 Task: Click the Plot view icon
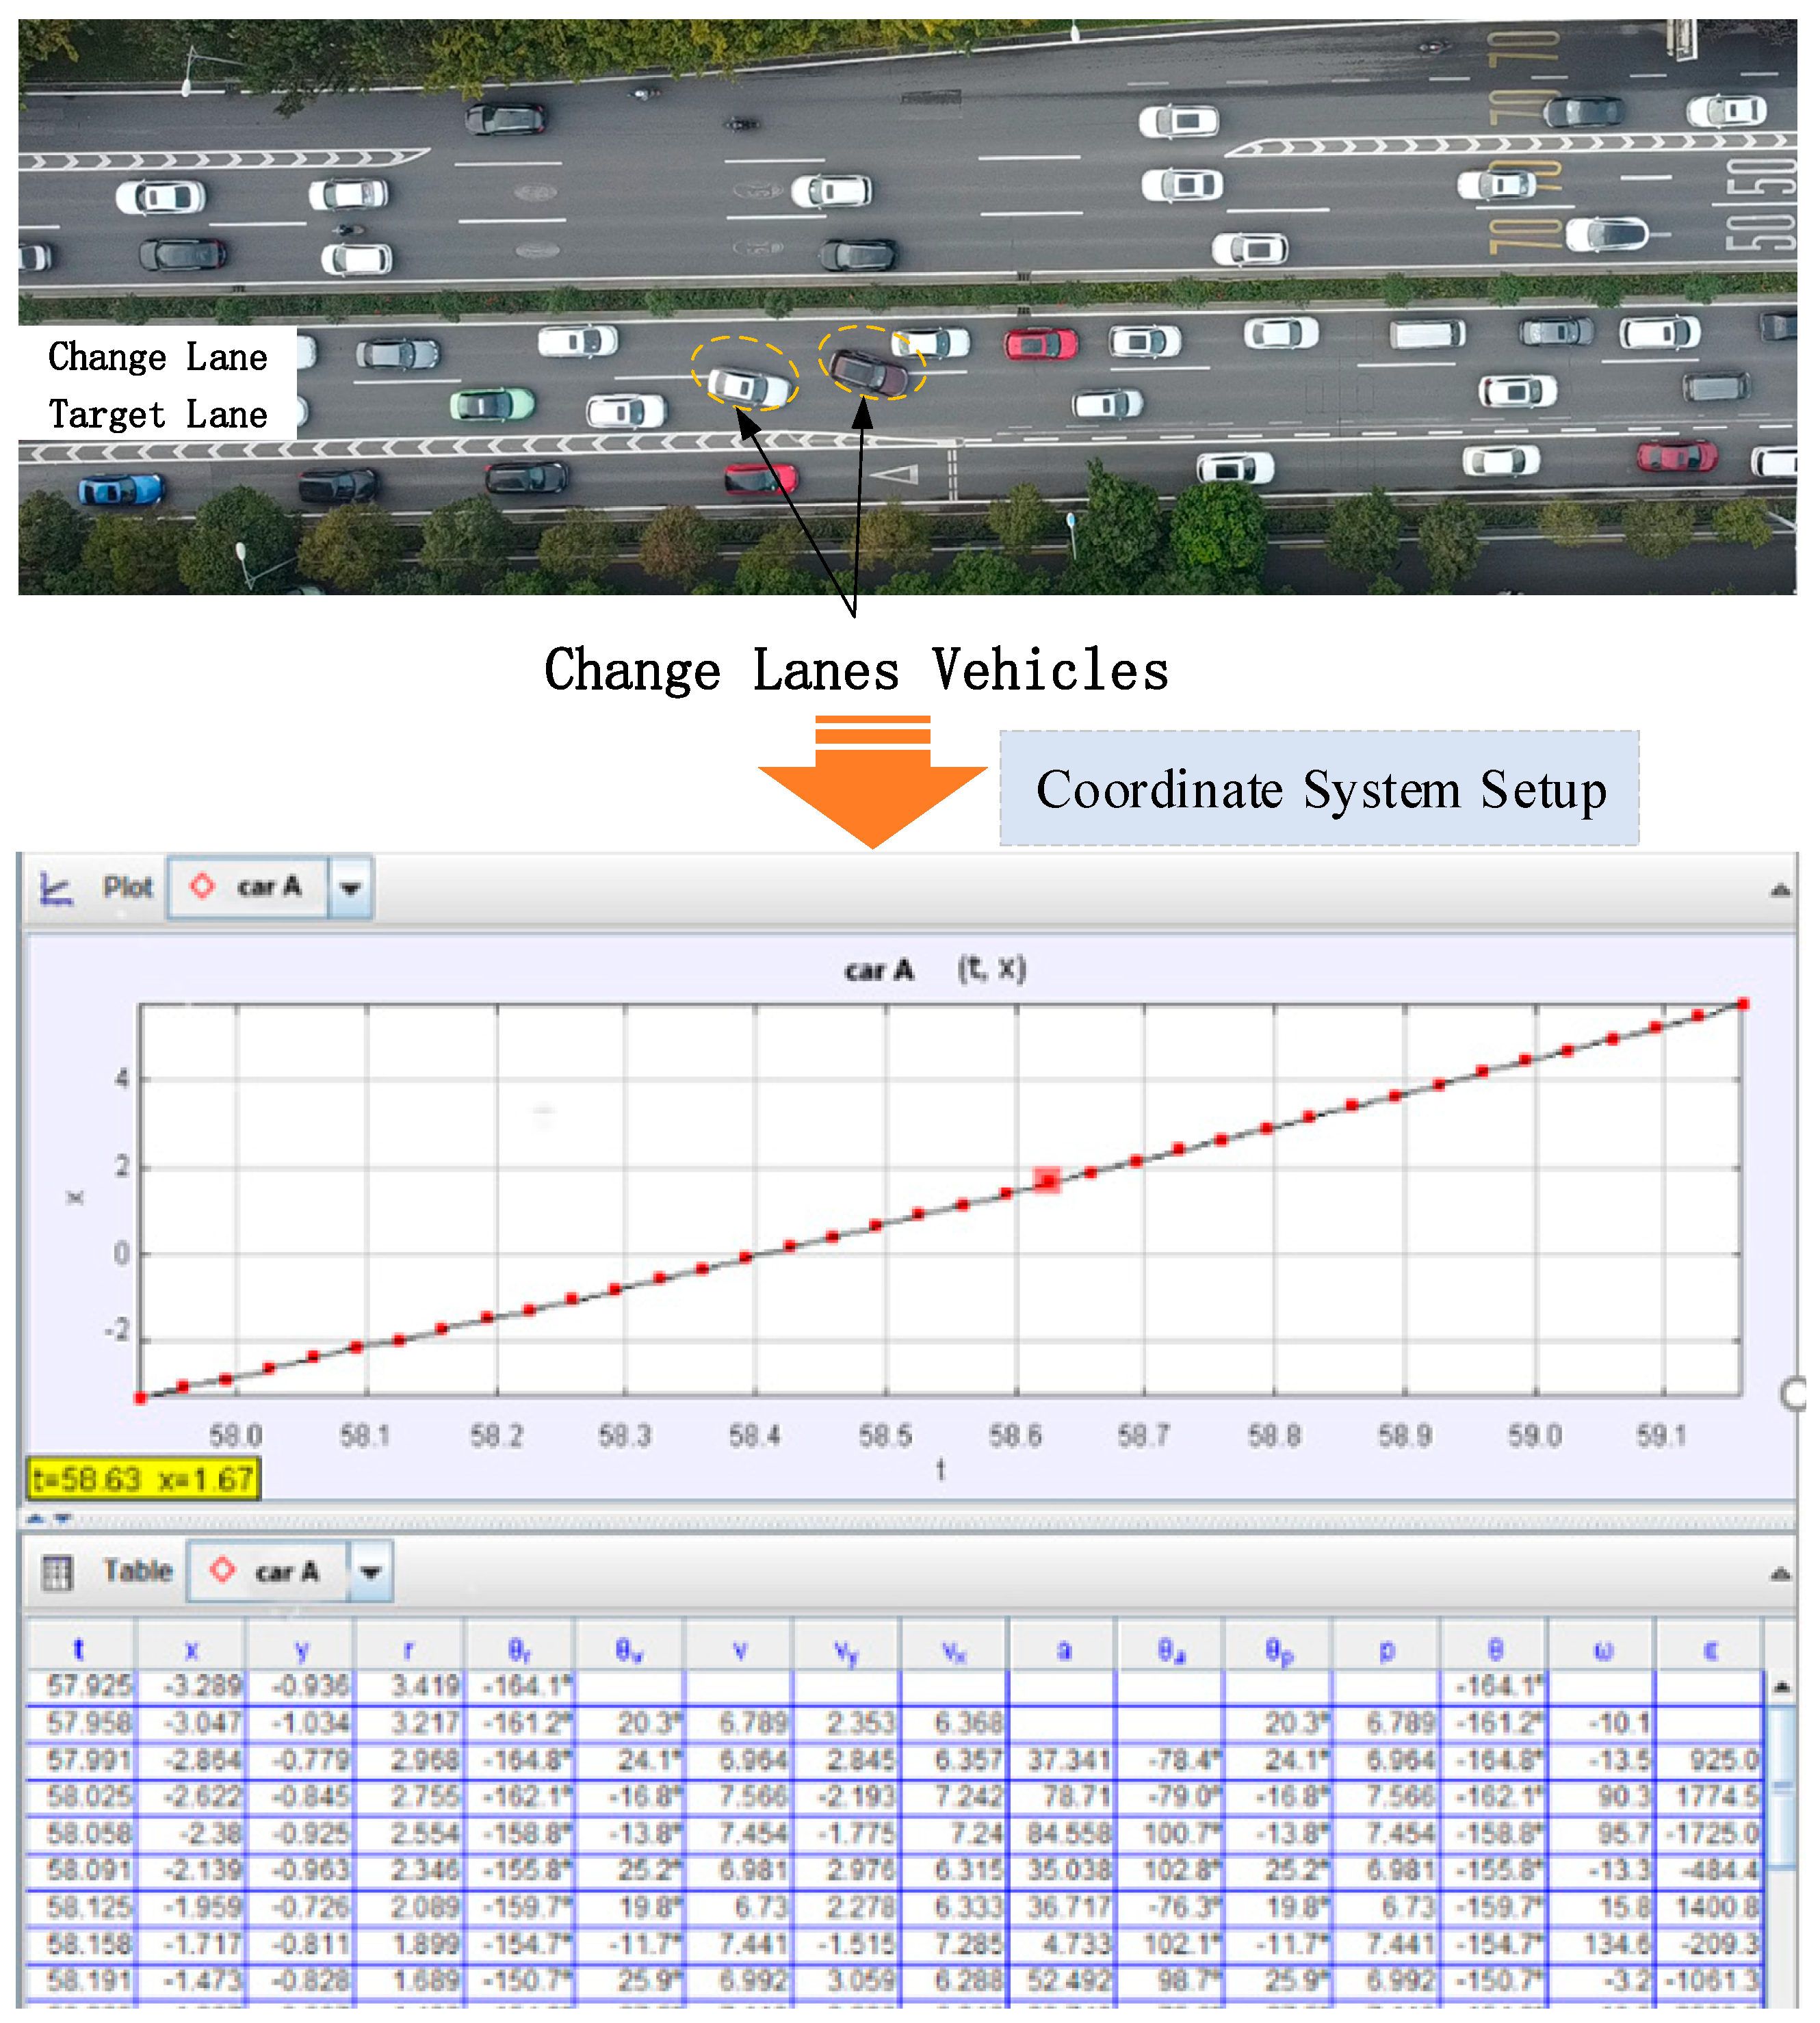coord(56,888)
